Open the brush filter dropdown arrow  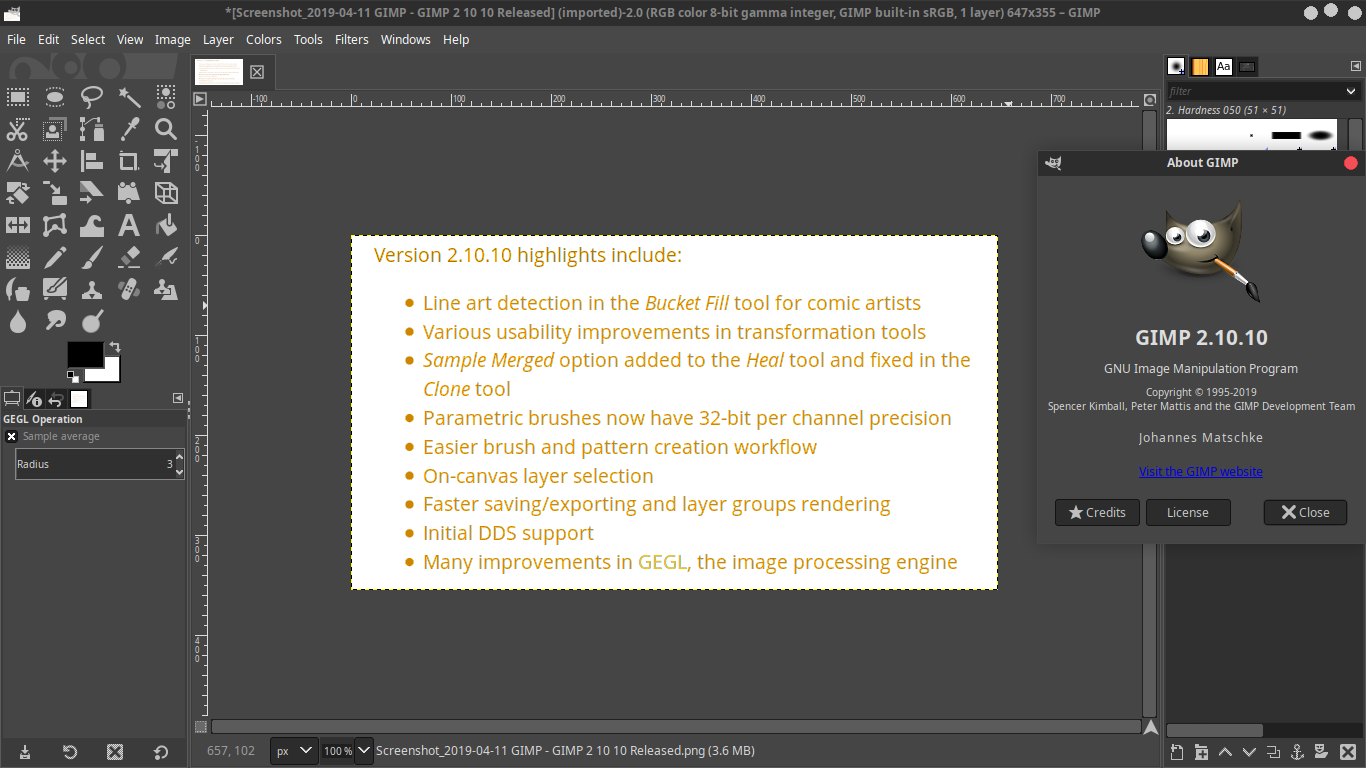(x=1351, y=91)
